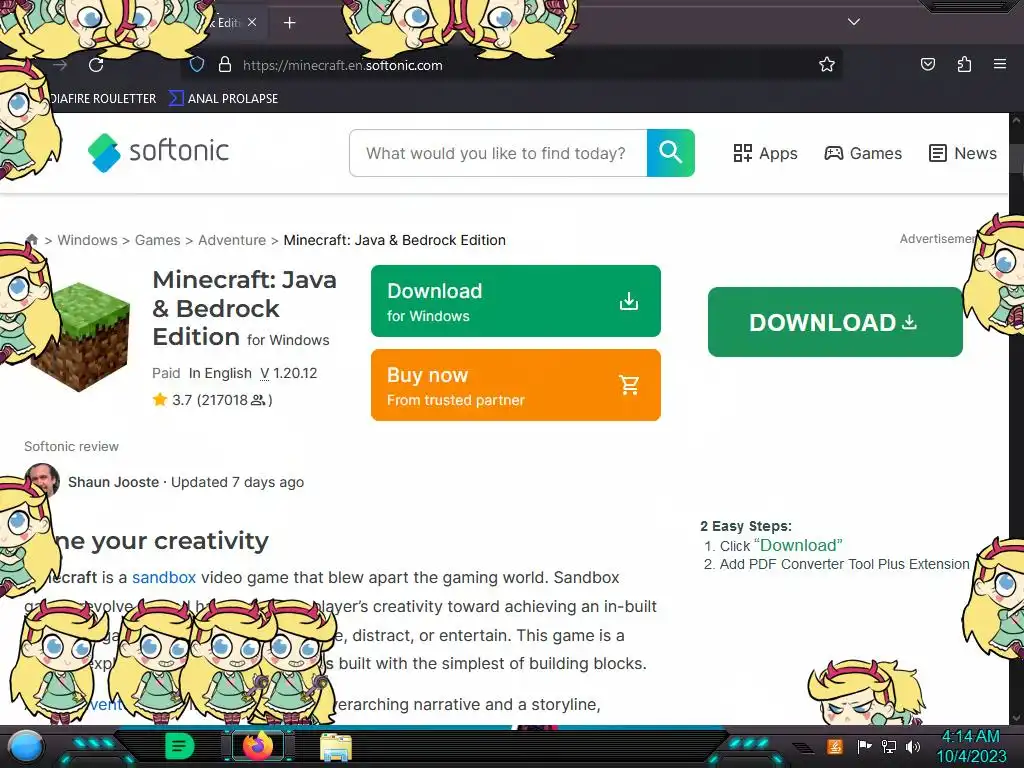Image resolution: width=1024 pixels, height=768 pixels.
Task: Open Action Center flag tray icon
Action: (x=864, y=746)
